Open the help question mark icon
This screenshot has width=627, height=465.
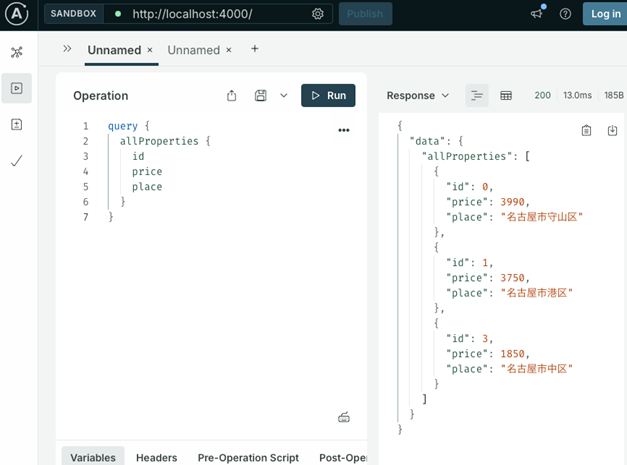(x=565, y=14)
